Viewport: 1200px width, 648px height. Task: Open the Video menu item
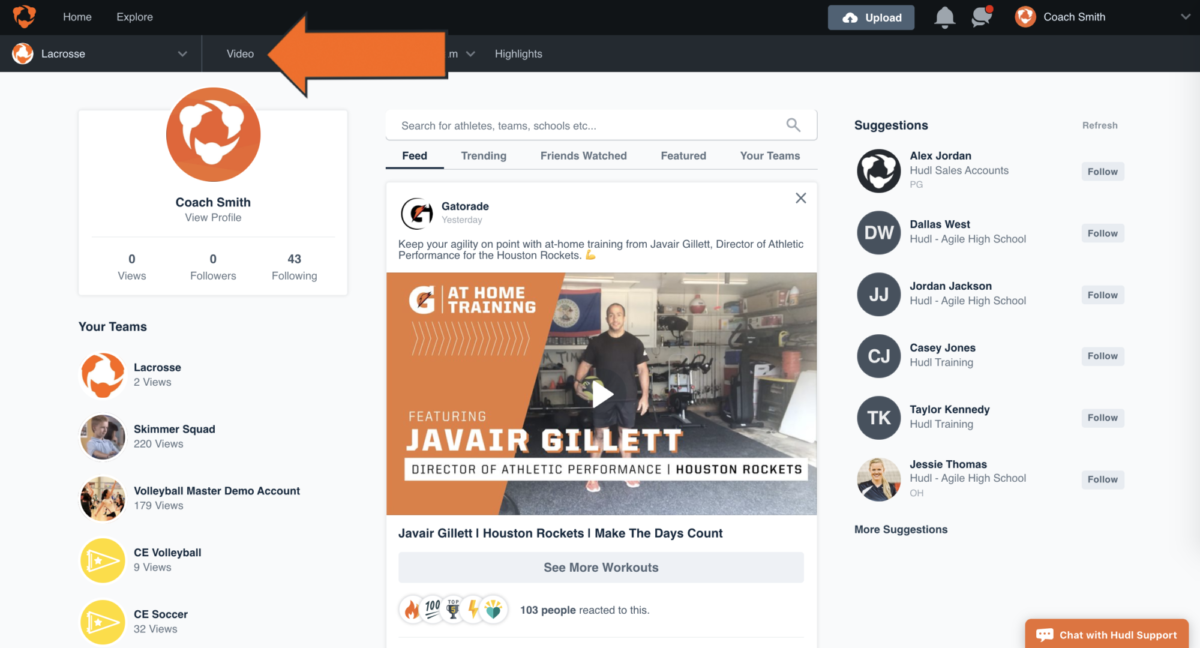click(240, 54)
